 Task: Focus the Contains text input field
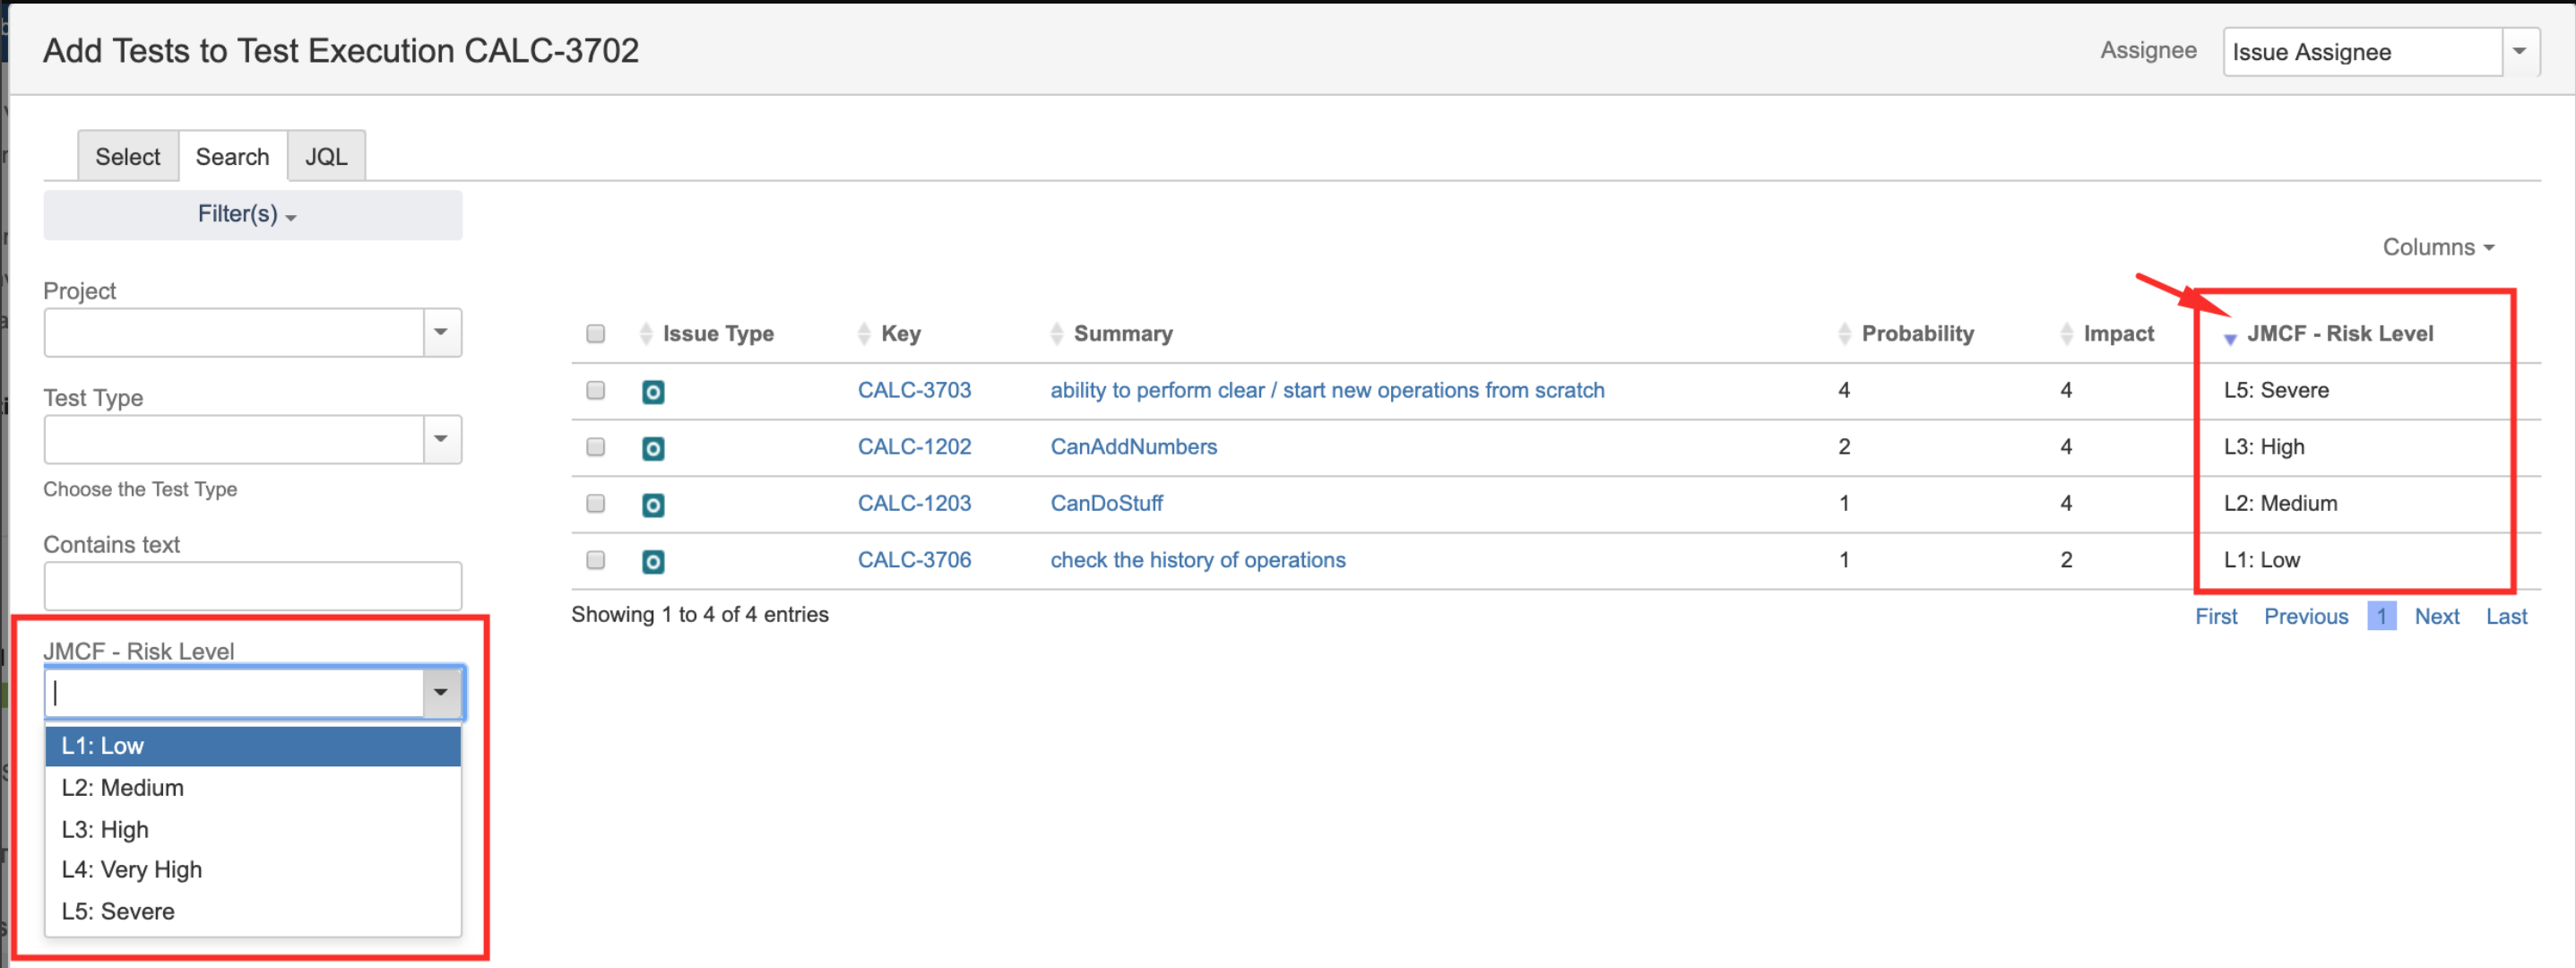253,587
